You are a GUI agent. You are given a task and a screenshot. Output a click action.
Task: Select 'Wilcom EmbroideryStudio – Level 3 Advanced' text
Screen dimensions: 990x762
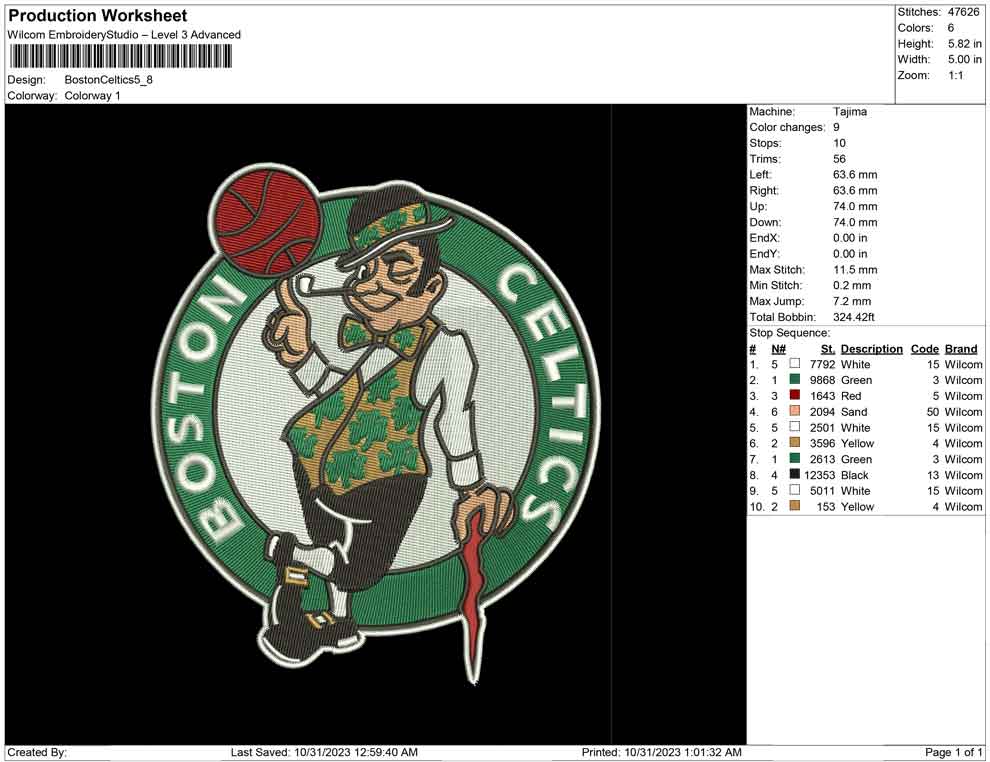tap(124, 35)
